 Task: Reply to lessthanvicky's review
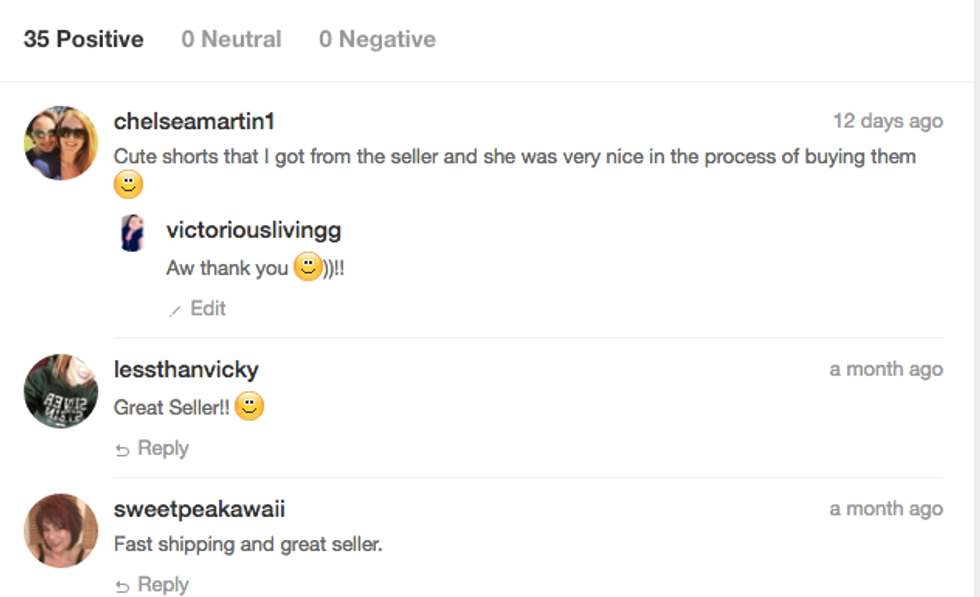click(x=163, y=449)
